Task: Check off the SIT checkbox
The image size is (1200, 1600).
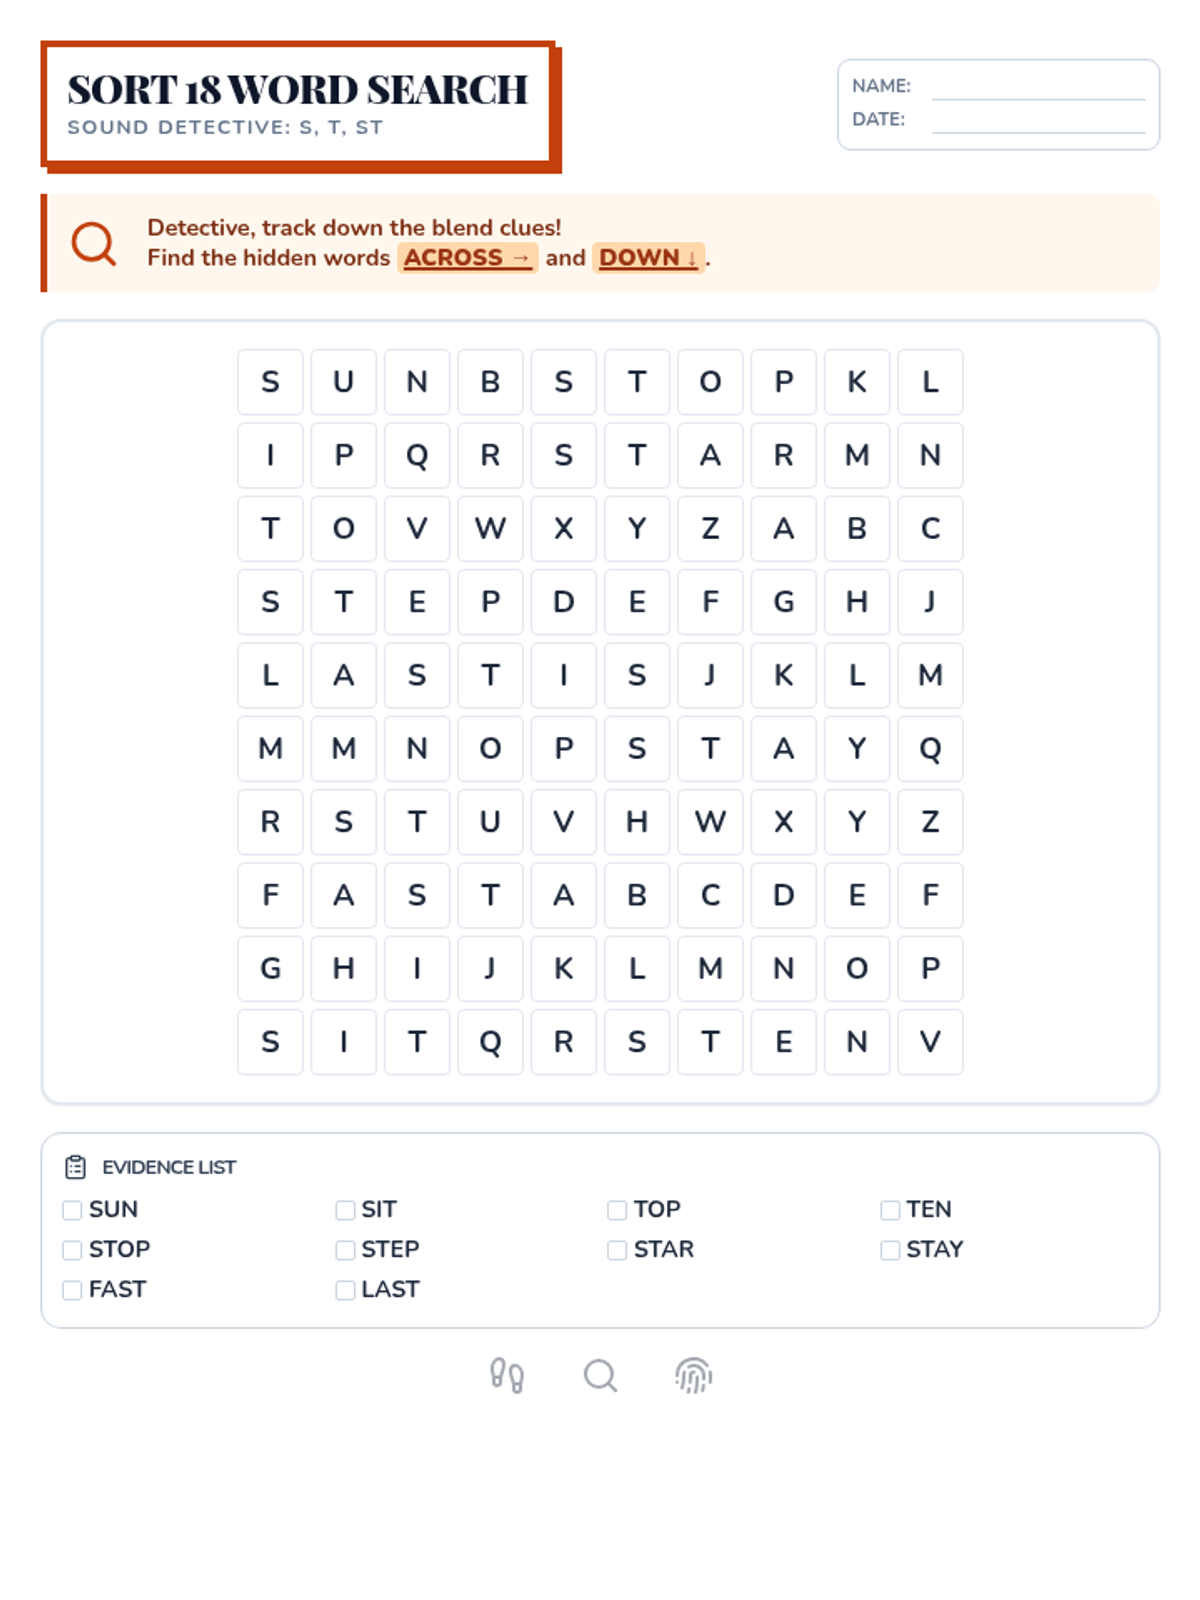Action: click(345, 1210)
